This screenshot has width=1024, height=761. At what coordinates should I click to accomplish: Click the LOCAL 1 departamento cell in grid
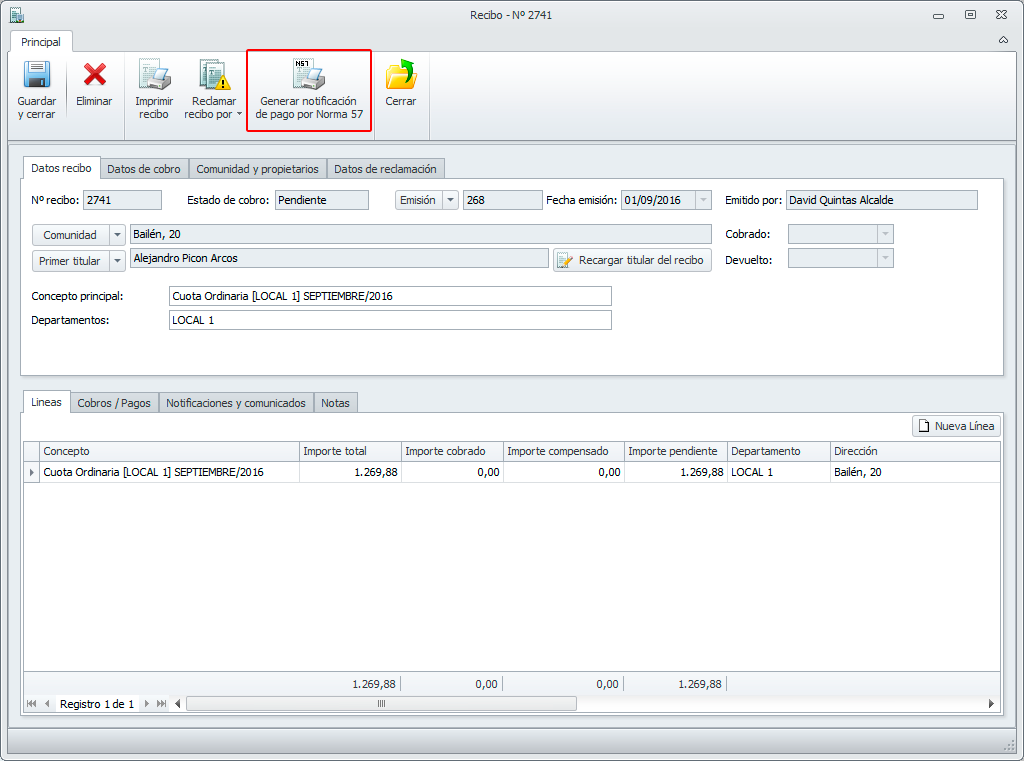778,472
